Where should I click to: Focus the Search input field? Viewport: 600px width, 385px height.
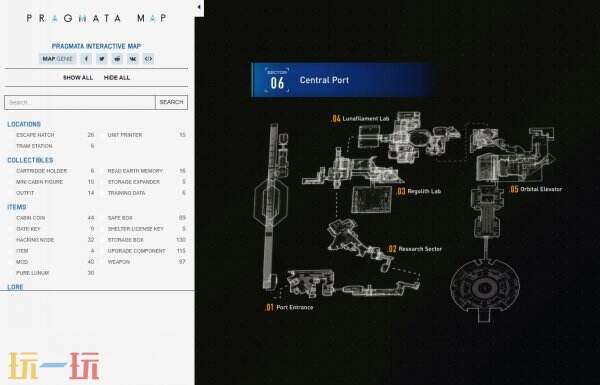coord(80,102)
